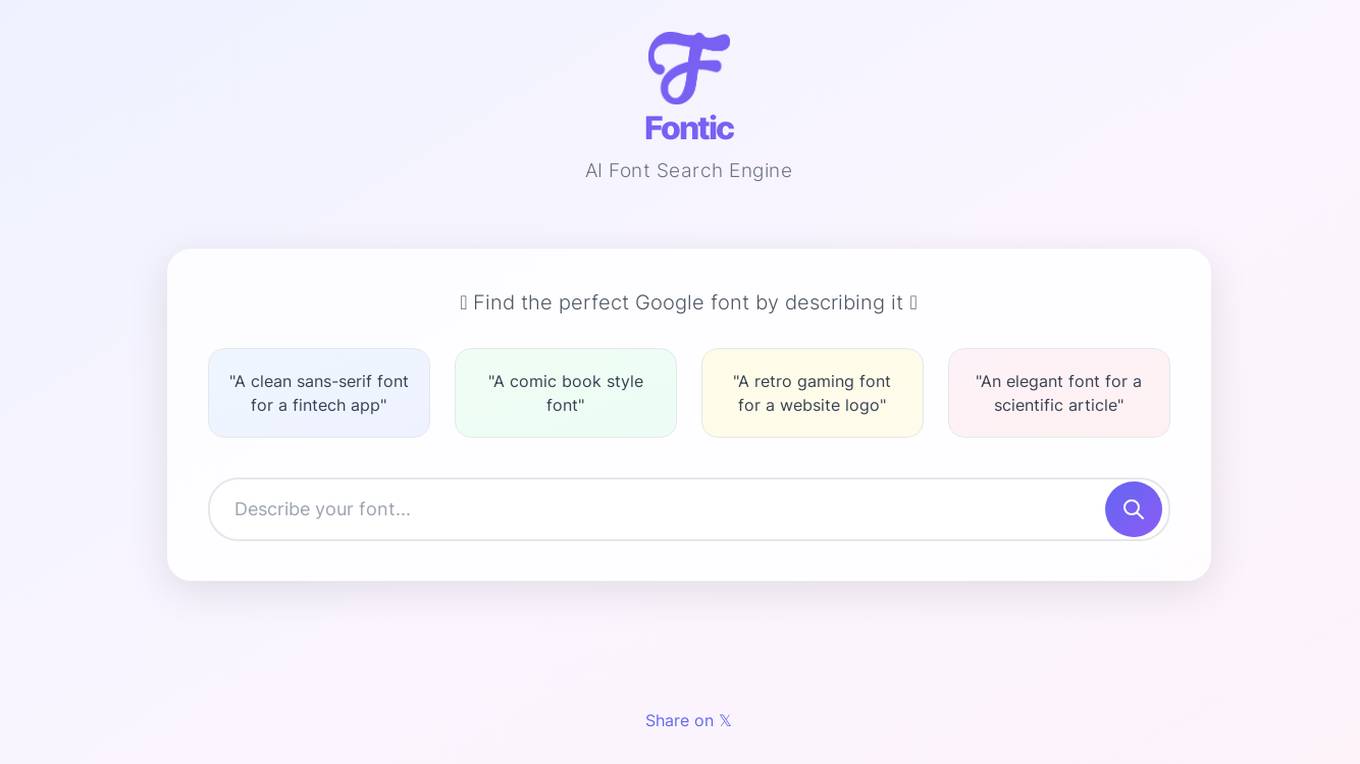Click the emoji glyph after "describing it"

[914, 303]
